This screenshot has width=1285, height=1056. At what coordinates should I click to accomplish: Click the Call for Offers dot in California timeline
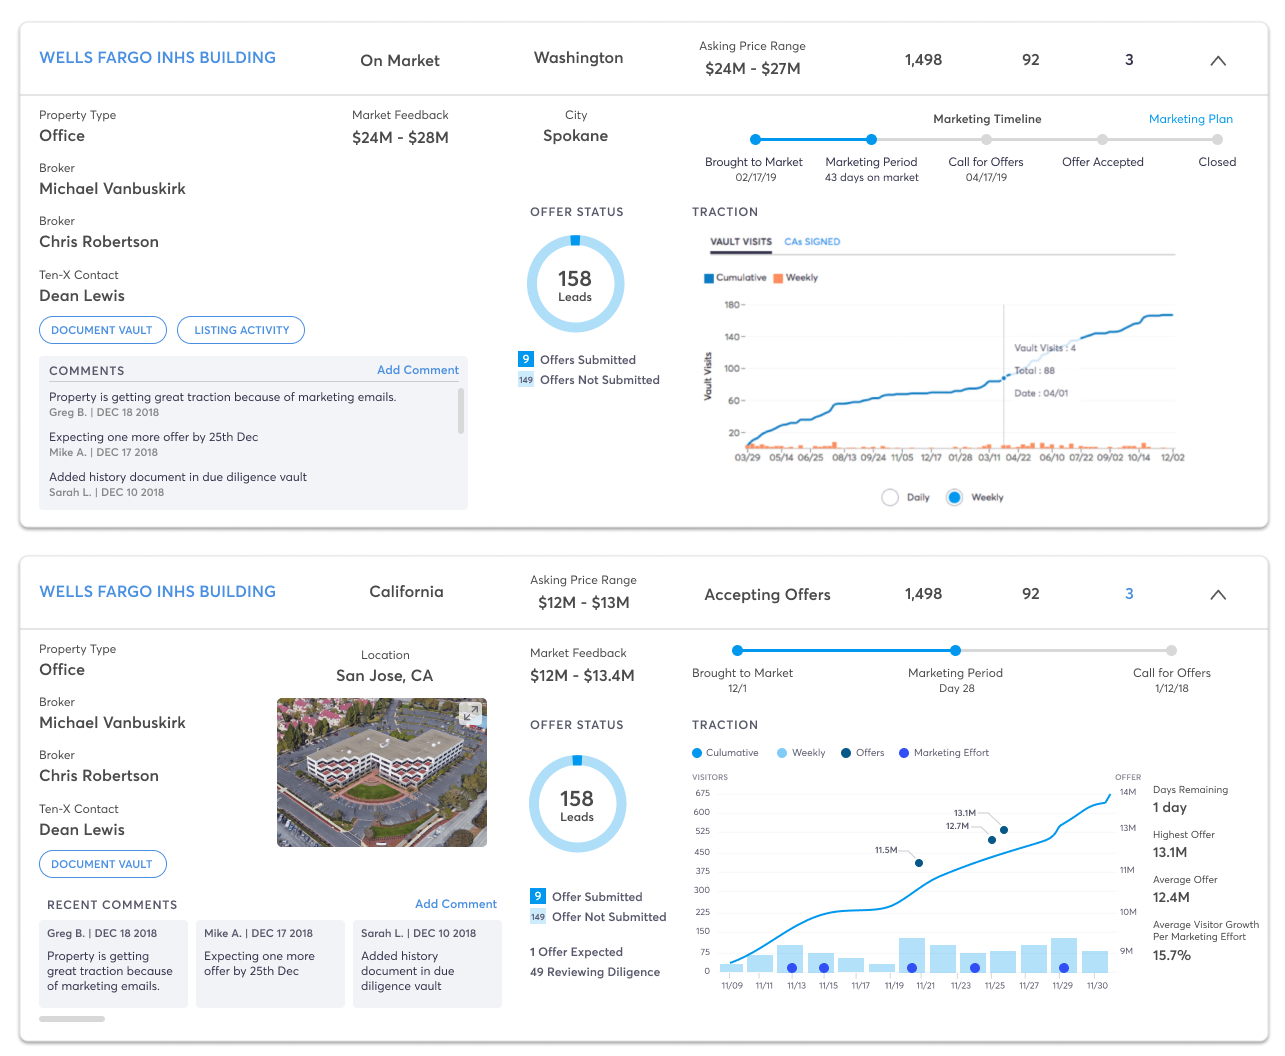click(x=1171, y=651)
